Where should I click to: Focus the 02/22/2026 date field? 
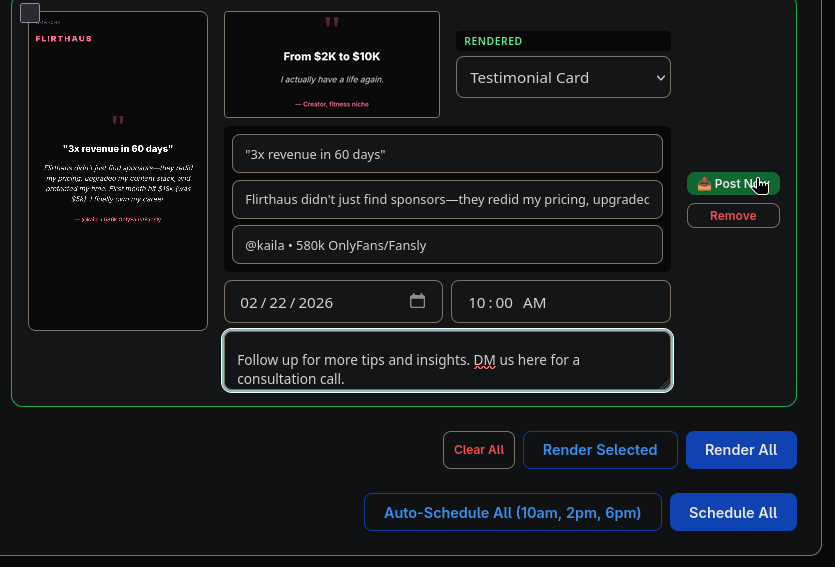[x=333, y=302]
